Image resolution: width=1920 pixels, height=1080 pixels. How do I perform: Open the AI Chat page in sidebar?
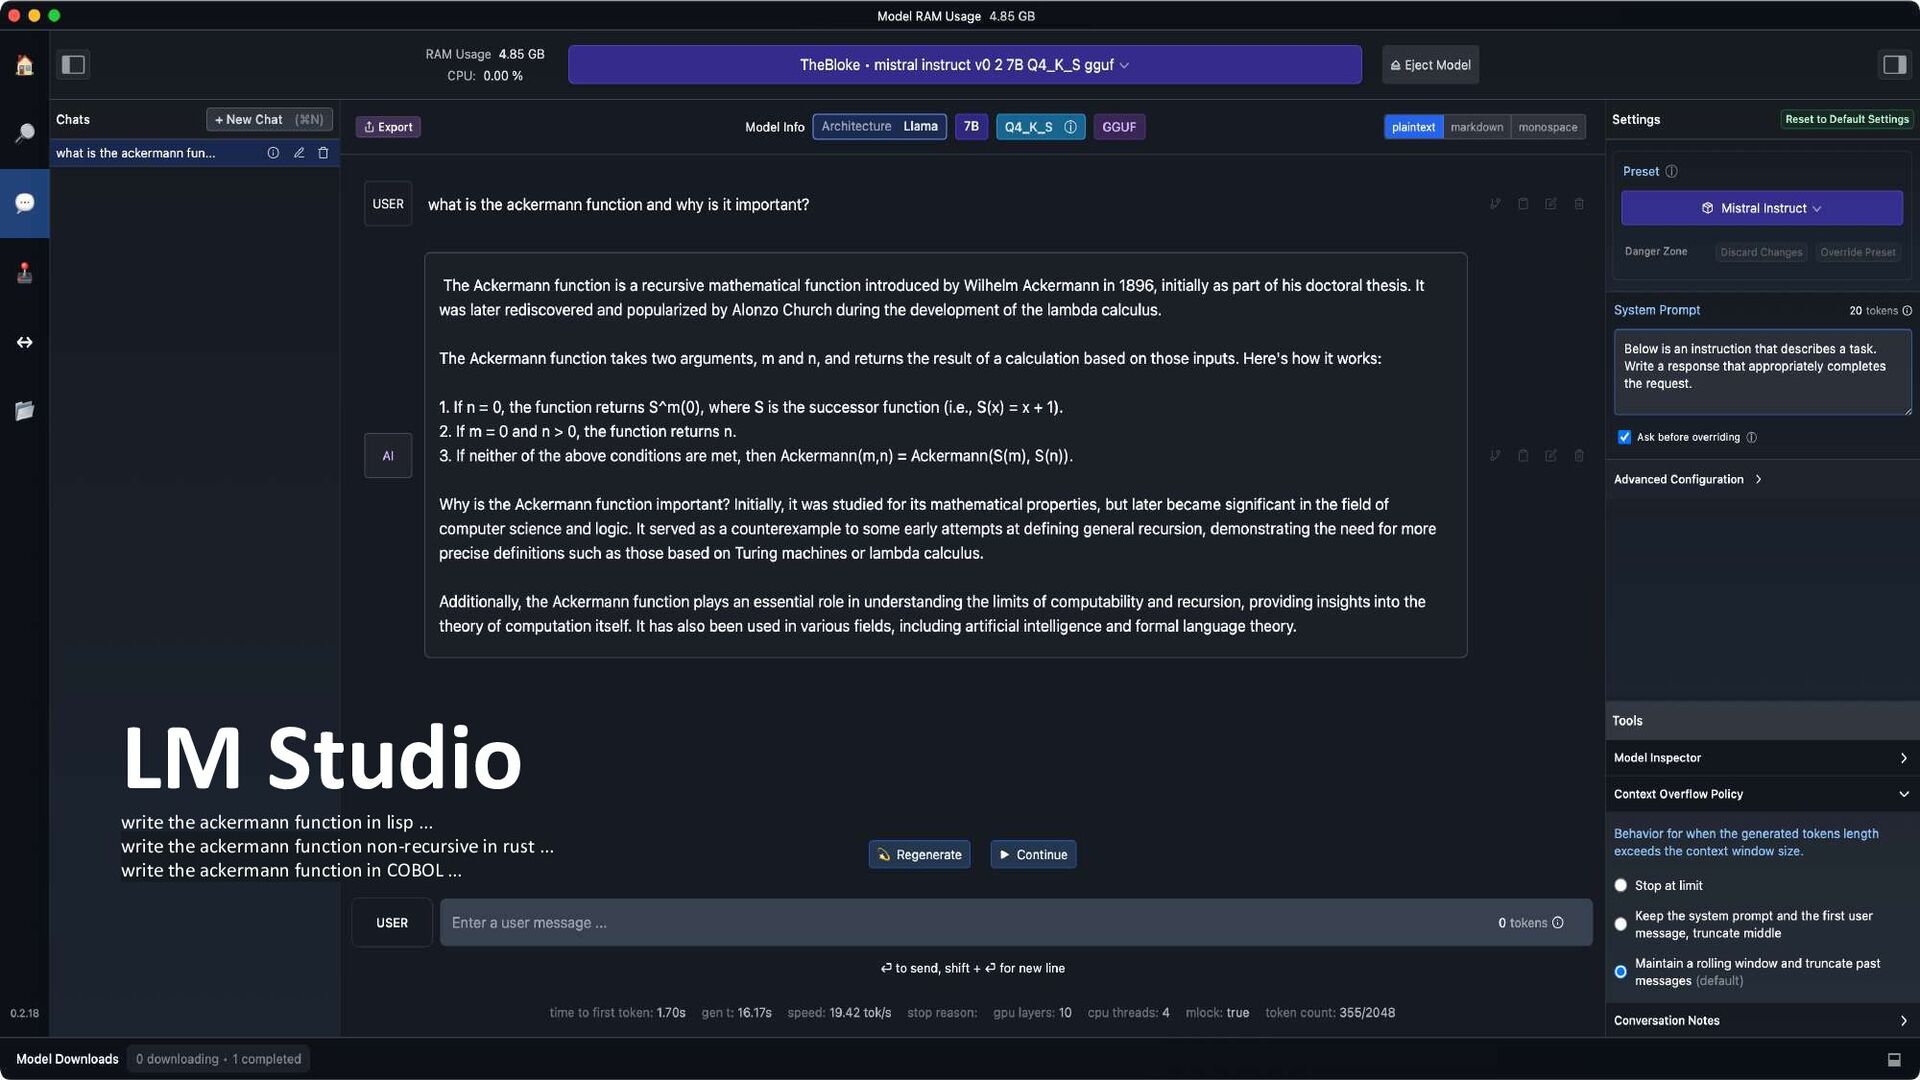click(24, 203)
